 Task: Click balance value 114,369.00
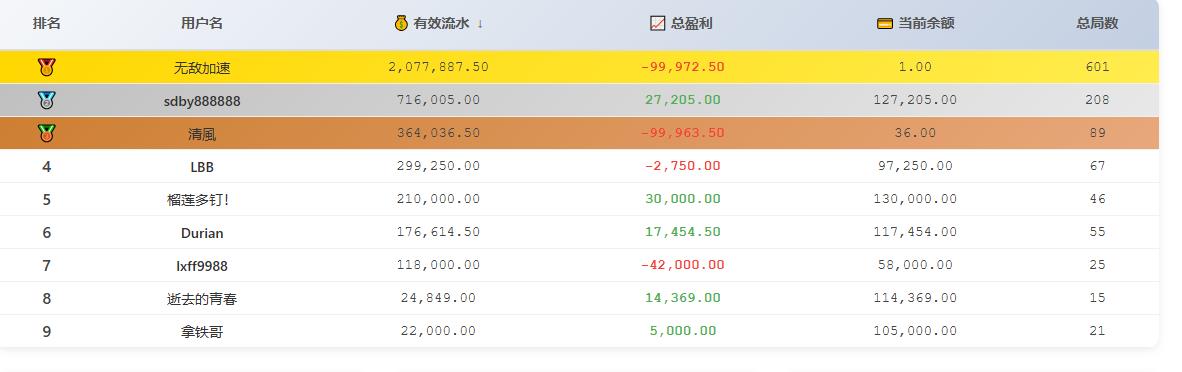coord(915,298)
